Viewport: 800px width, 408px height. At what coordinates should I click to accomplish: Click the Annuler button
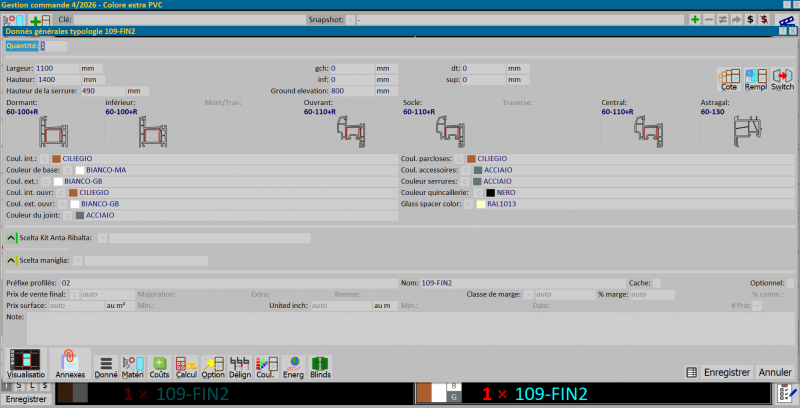point(775,372)
